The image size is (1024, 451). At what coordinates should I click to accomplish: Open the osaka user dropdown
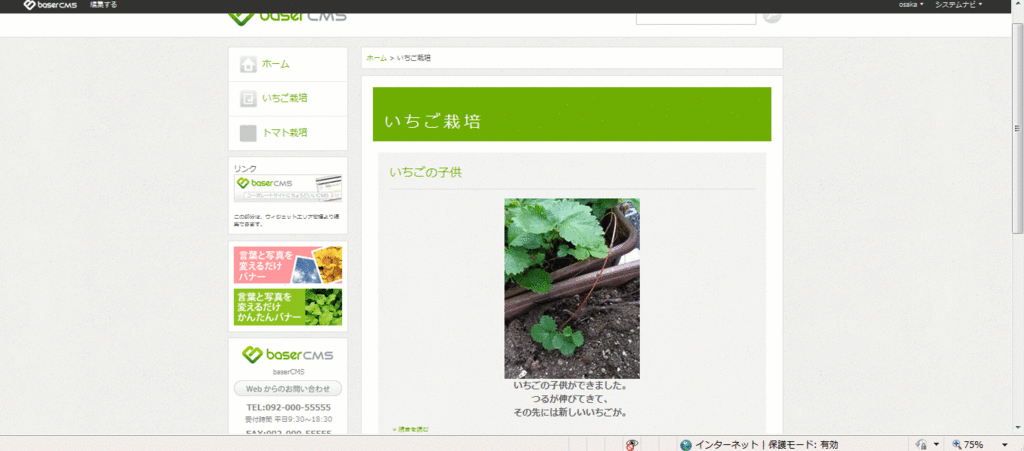tap(910, 5)
